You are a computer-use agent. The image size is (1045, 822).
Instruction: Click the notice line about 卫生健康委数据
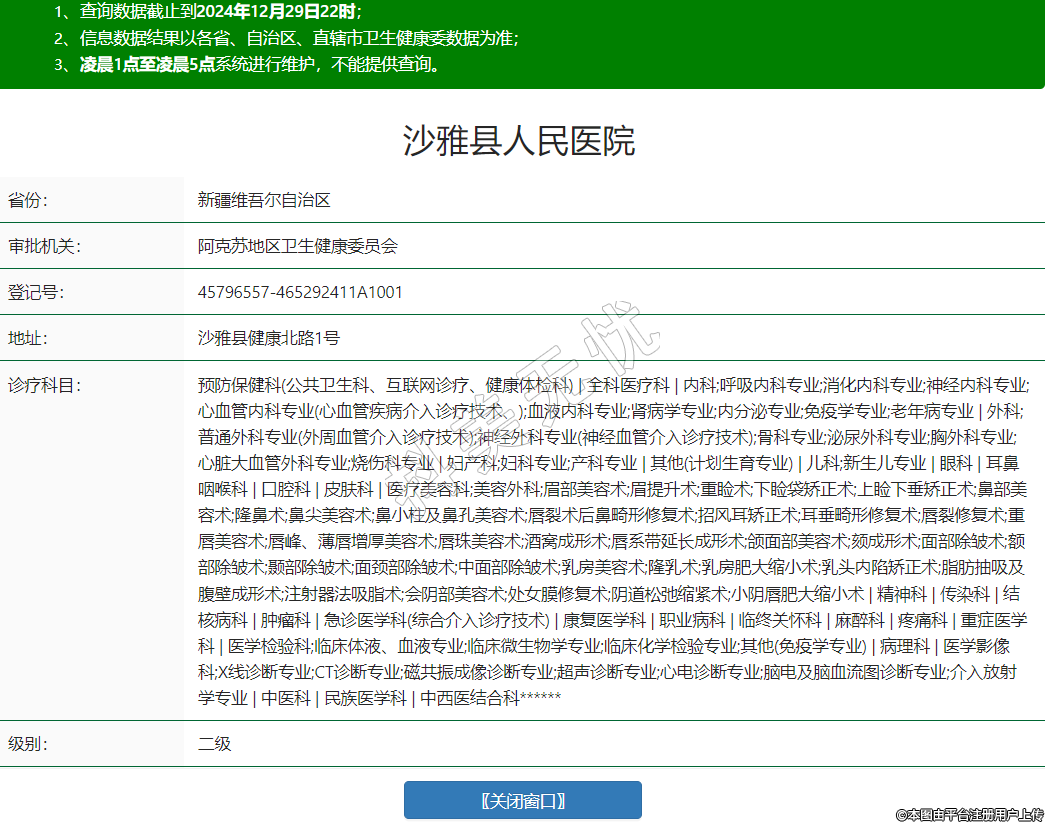(x=300, y=38)
